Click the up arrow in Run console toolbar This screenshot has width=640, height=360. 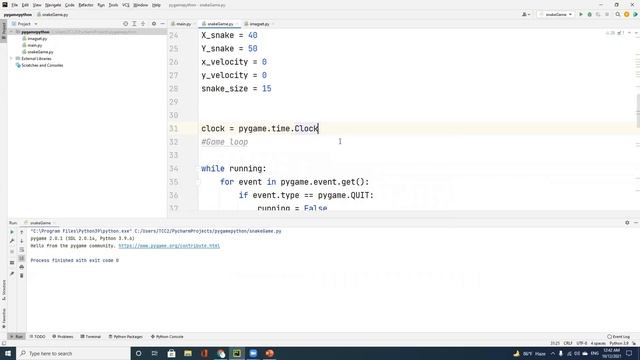pos(22,232)
